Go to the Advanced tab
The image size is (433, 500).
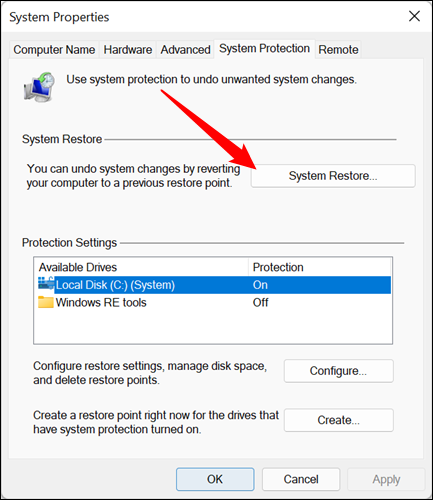coord(185,50)
